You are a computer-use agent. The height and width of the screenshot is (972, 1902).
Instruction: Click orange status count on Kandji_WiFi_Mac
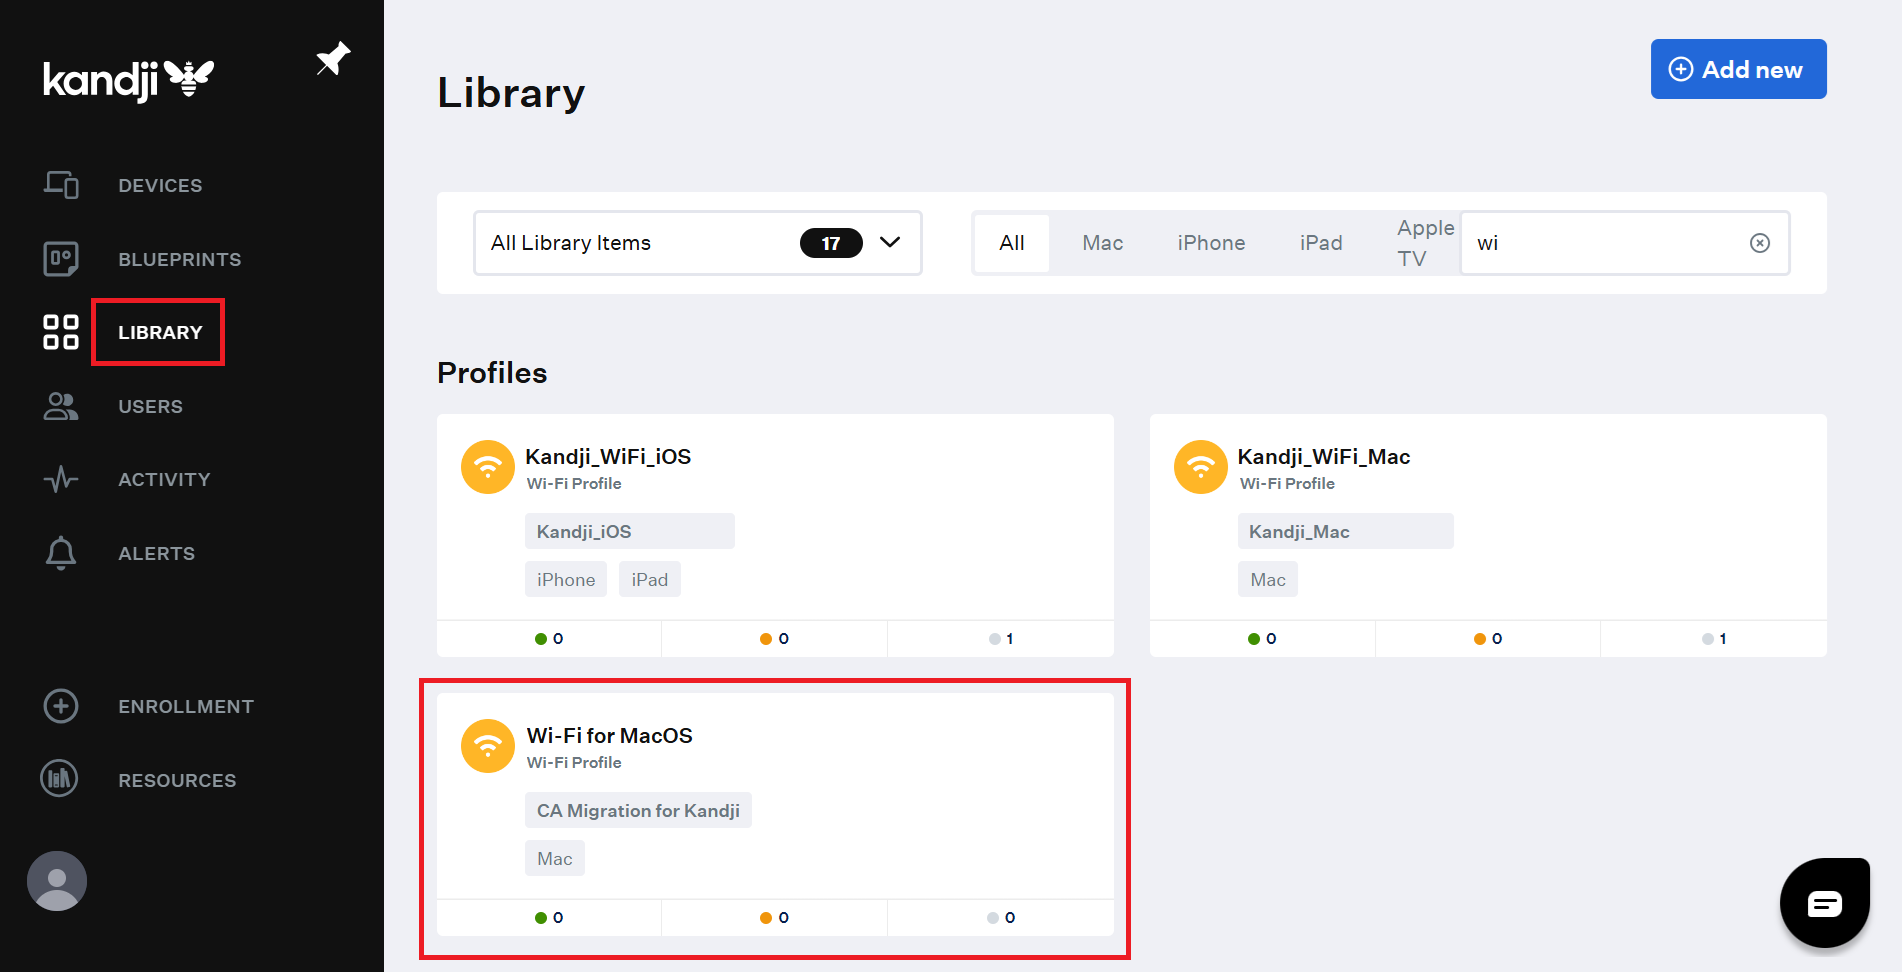tap(1488, 639)
